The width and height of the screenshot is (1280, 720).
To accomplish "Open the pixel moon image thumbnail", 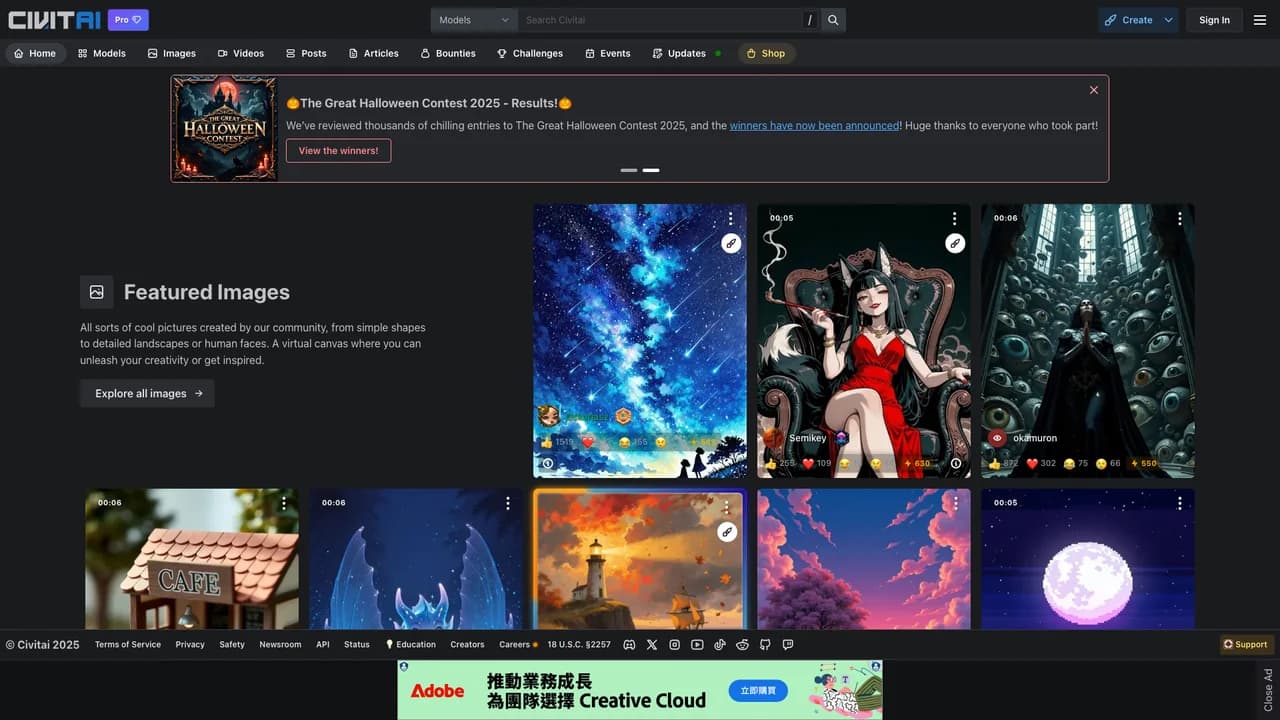I will point(1088,560).
